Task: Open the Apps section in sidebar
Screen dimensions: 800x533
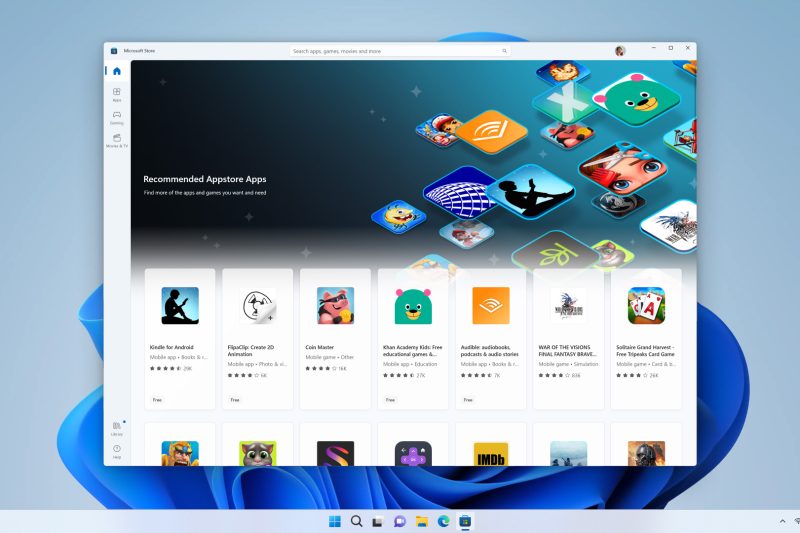Action: tap(117, 94)
